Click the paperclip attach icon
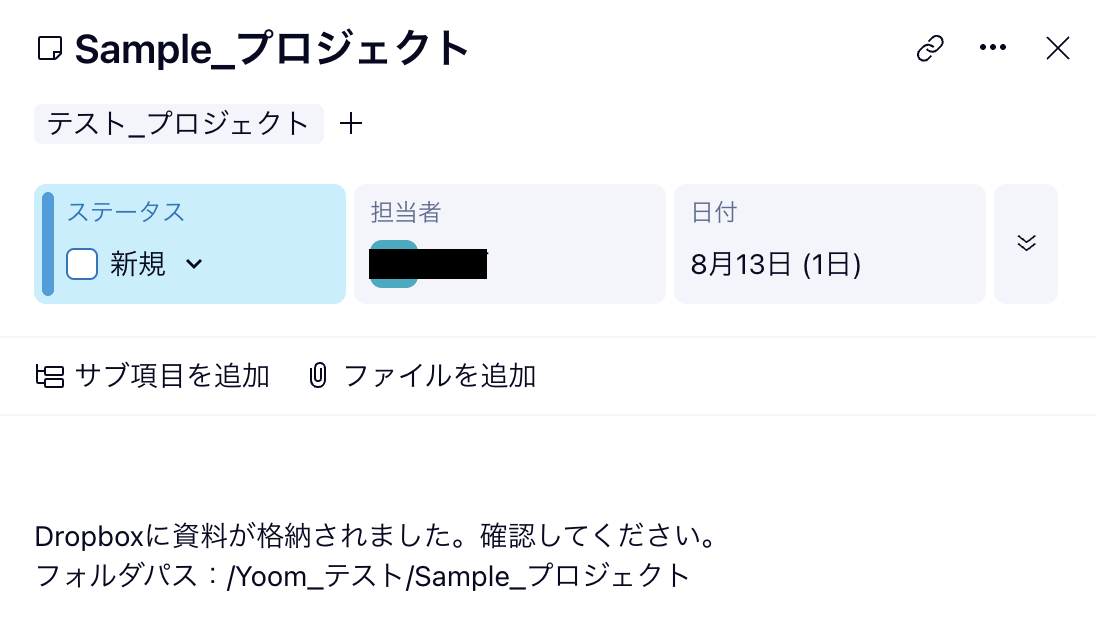This screenshot has height=636, width=1096. [318, 376]
